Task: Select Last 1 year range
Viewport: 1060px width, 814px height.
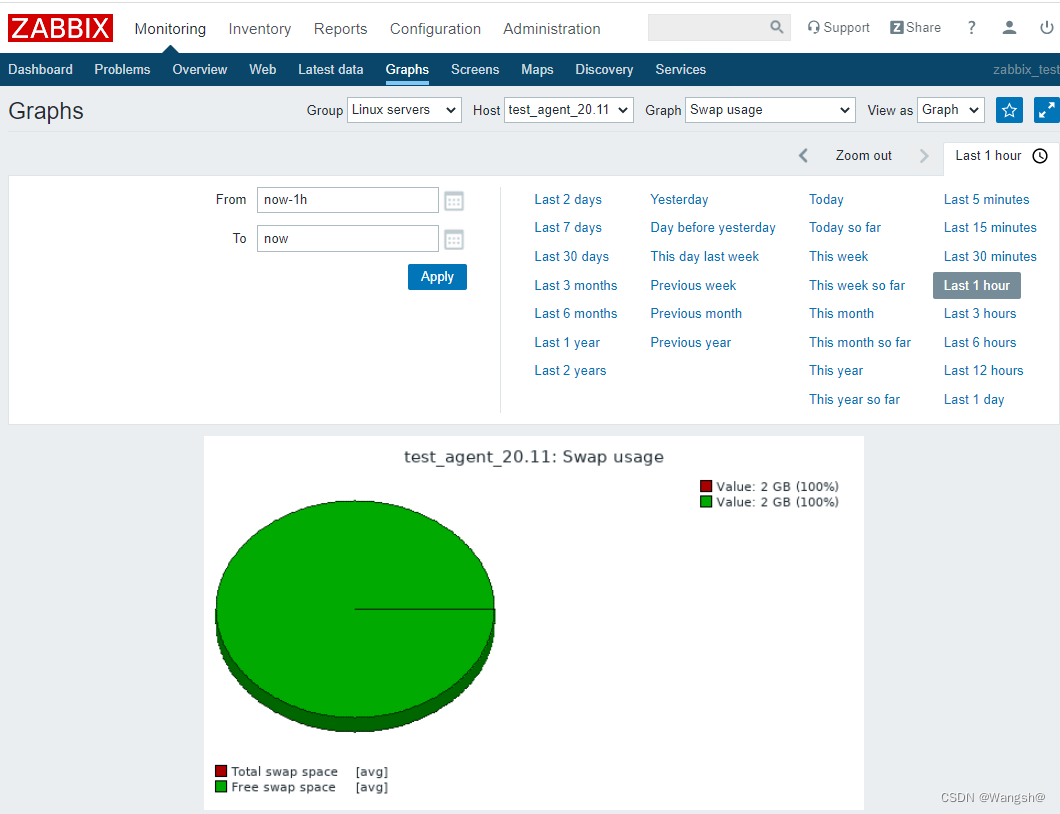Action: 567,343
